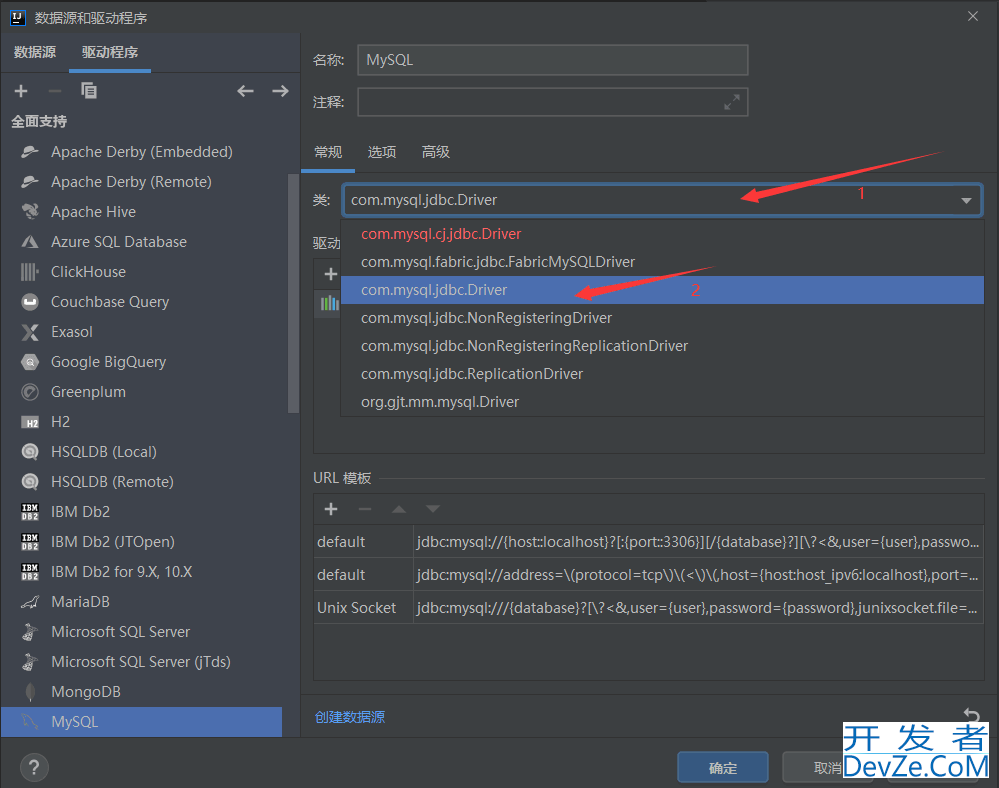Image resolution: width=999 pixels, height=788 pixels.
Task: Choose com.mysql.jdbc.NonRegisteringReplicationDriver option
Action: tap(663, 346)
